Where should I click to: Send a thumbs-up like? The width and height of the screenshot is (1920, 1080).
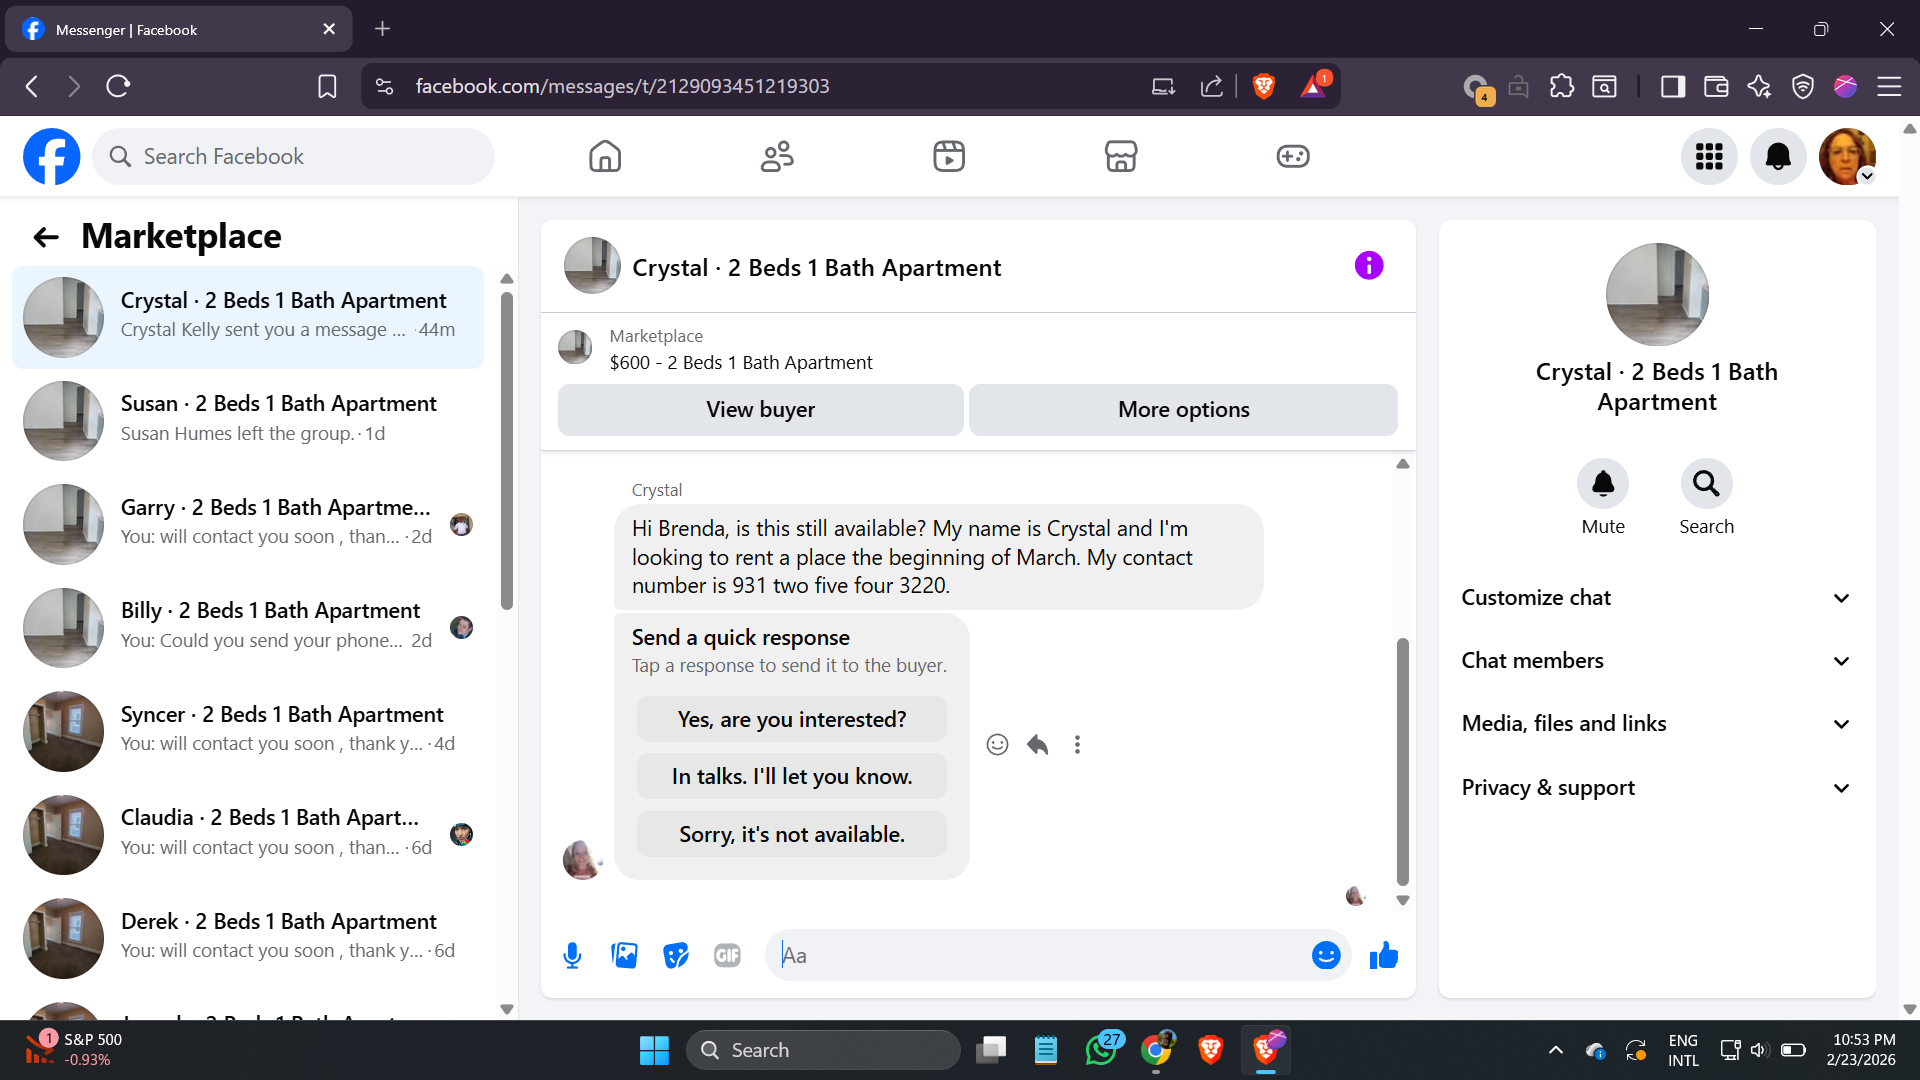point(1384,956)
